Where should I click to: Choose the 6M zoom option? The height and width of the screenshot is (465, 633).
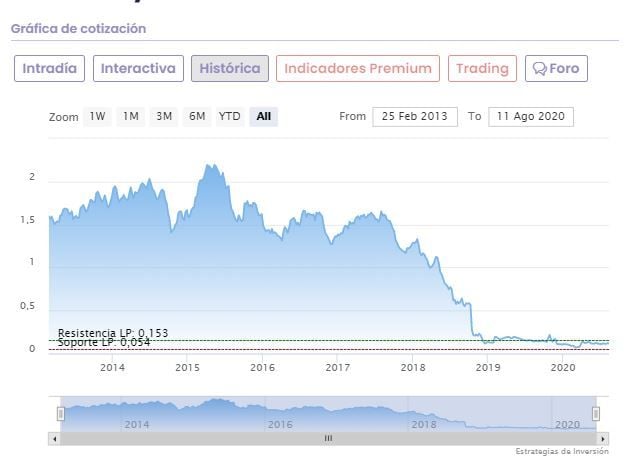click(x=197, y=116)
